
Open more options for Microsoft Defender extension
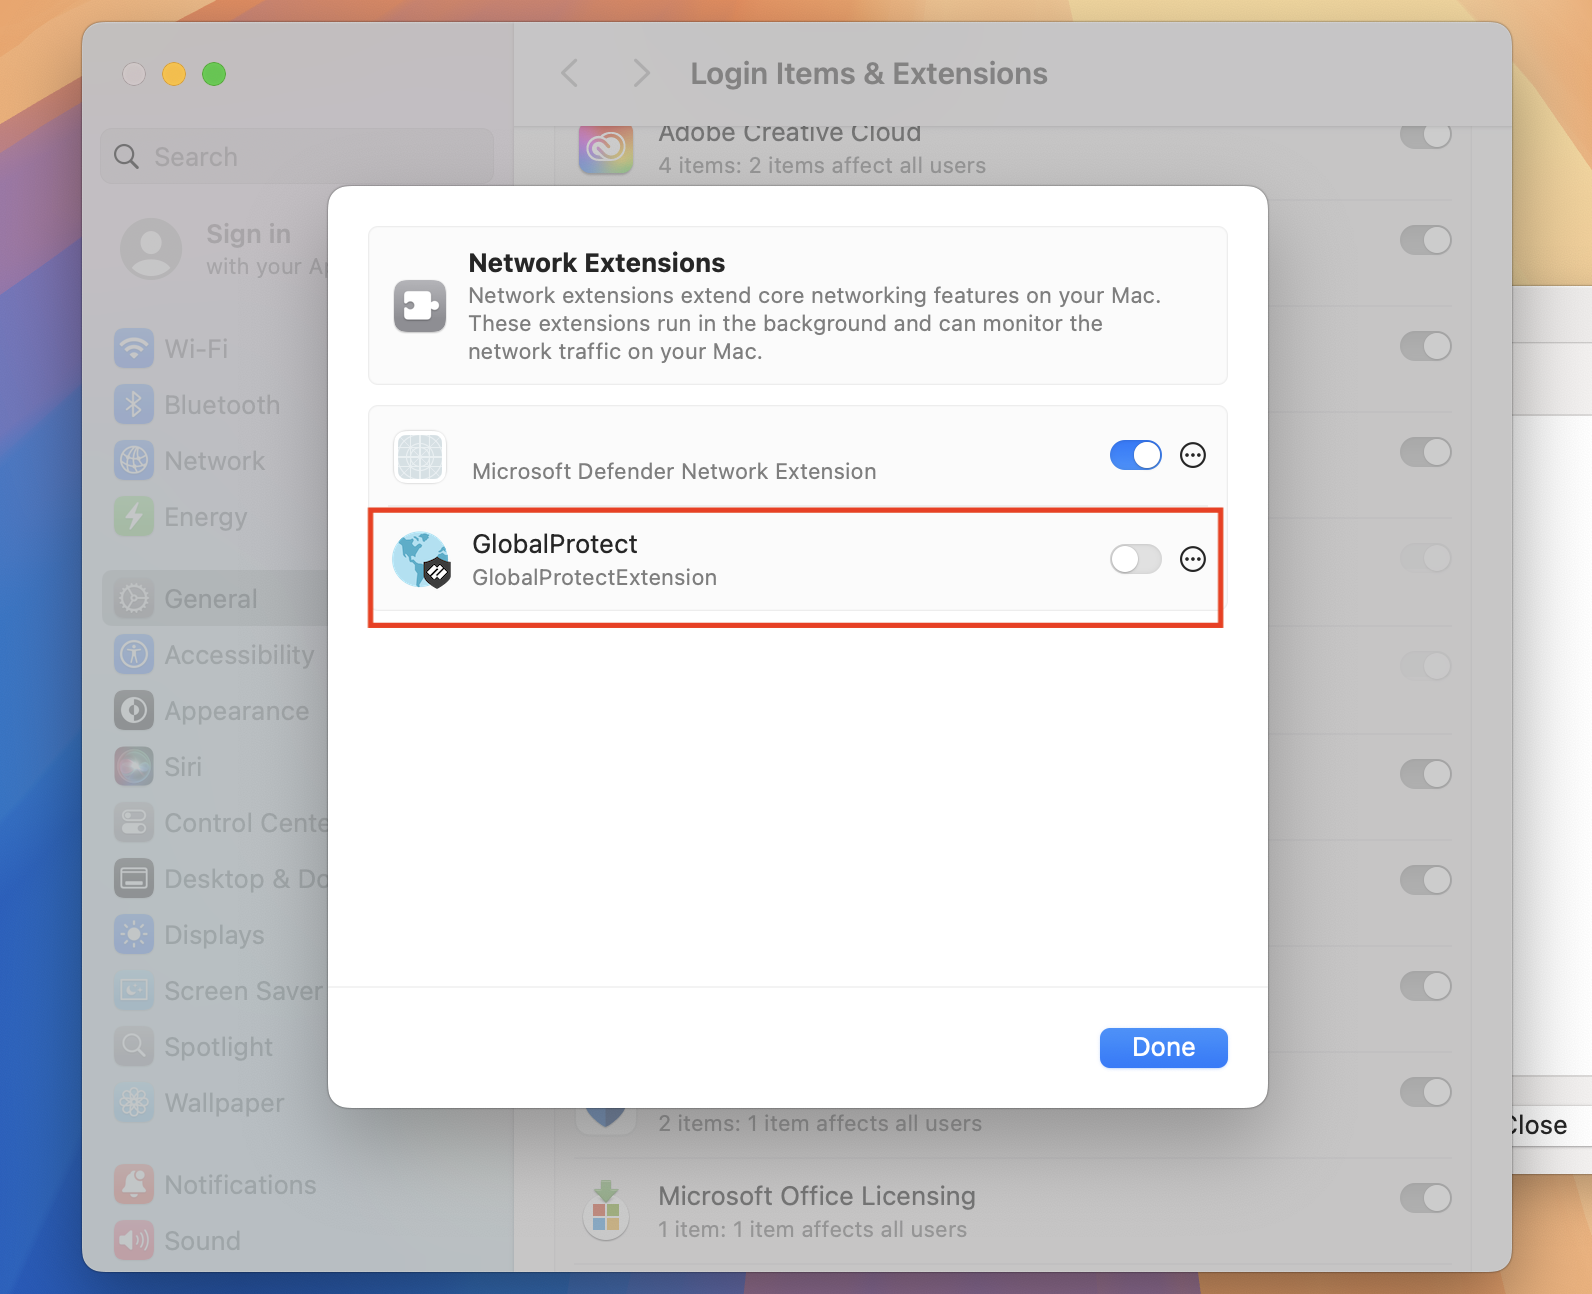(1193, 455)
